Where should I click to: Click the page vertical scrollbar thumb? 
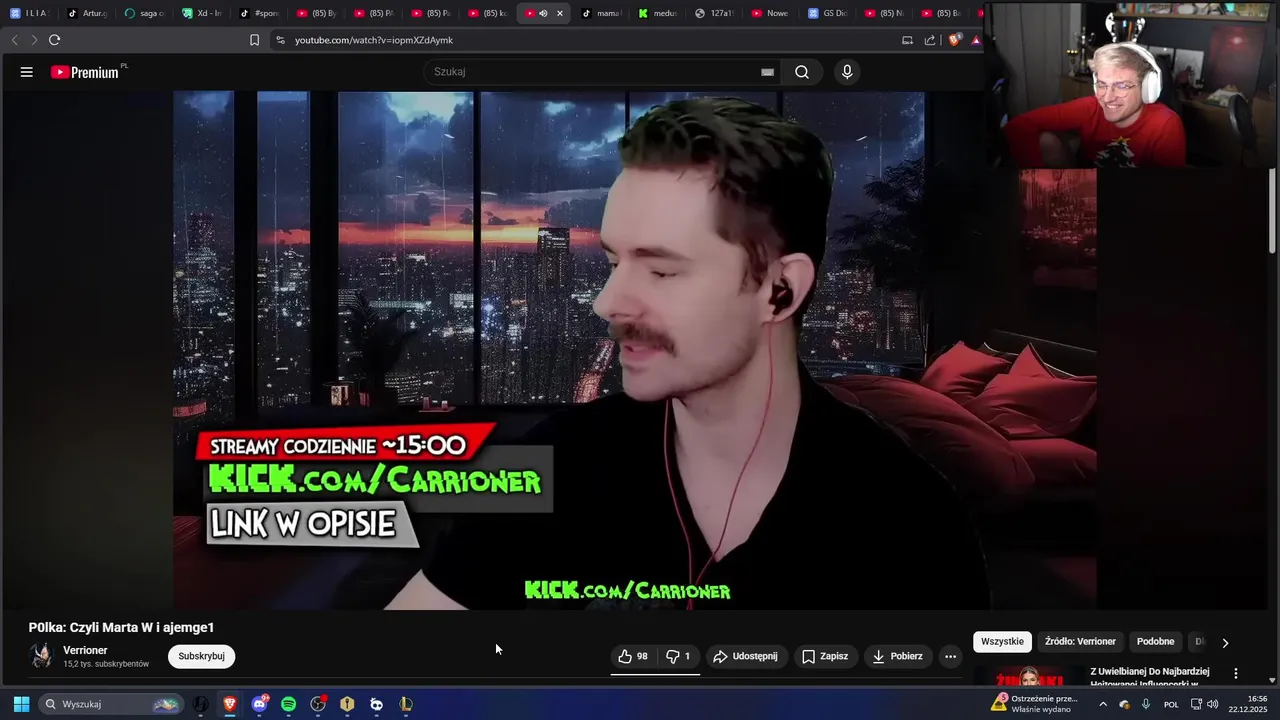pyautogui.click(x=1273, y=210)
